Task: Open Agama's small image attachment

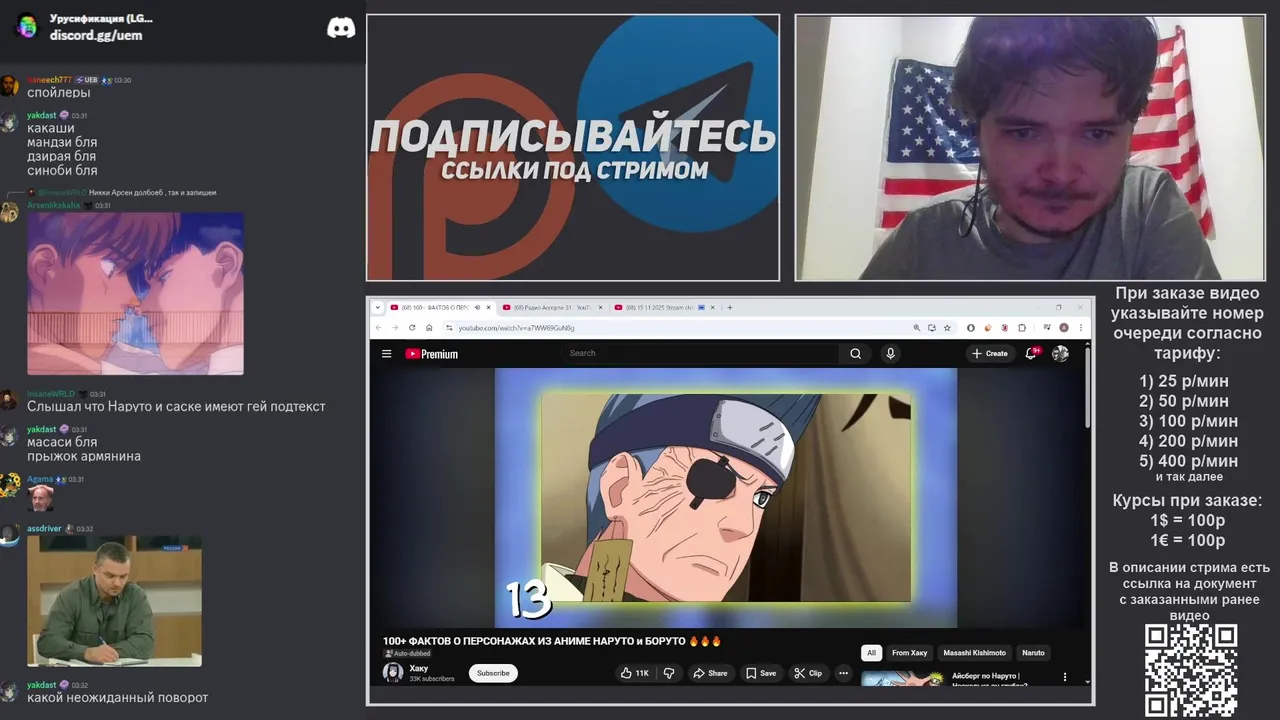Action: coord(40,498)
